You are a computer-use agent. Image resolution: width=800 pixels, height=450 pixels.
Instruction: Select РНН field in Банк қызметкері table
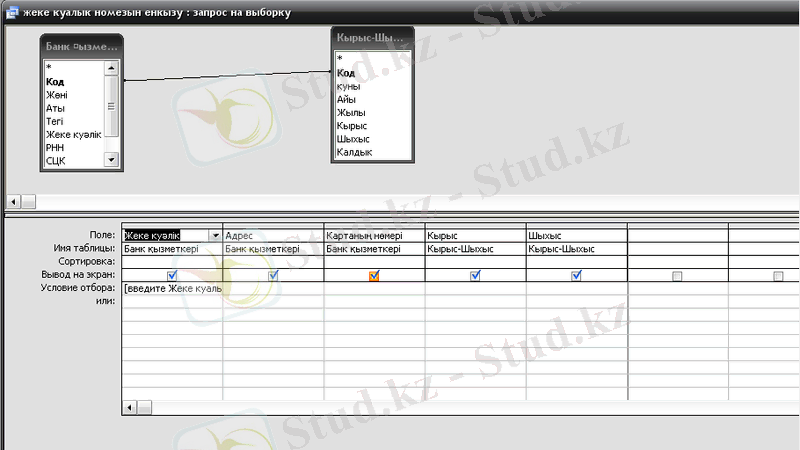tap(55, 148)
